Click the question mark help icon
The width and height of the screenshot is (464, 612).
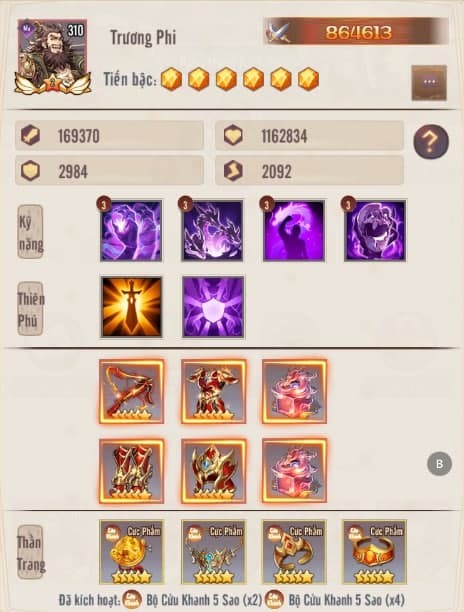431,141
